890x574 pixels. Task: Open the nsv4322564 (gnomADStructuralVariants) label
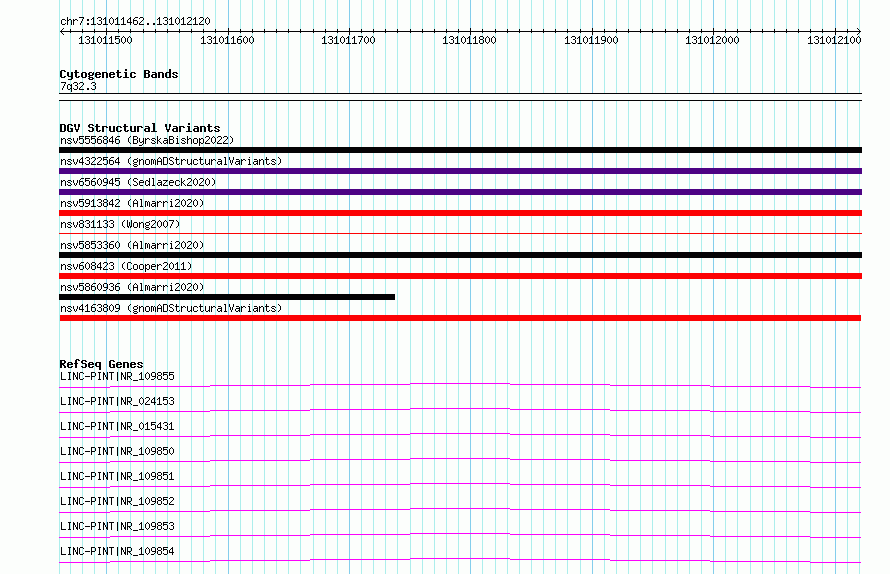(171, 161)
